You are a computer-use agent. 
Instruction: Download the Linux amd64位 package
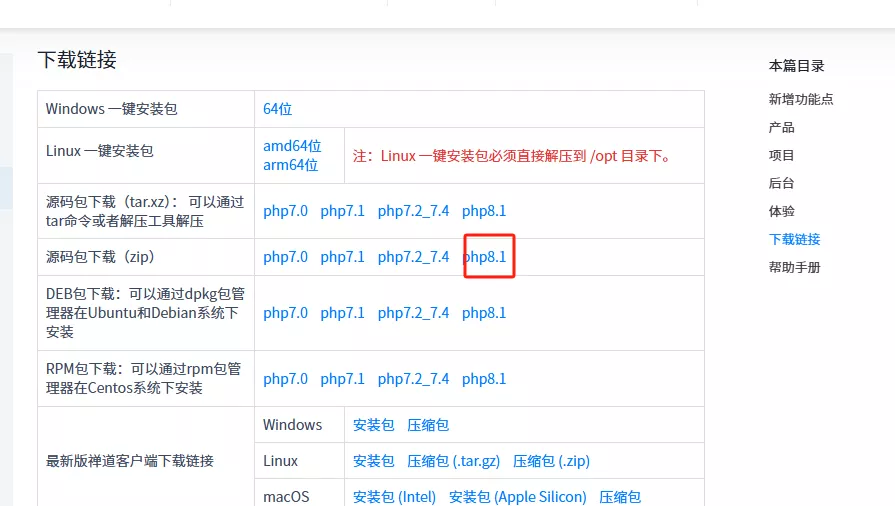coord(292,146)
